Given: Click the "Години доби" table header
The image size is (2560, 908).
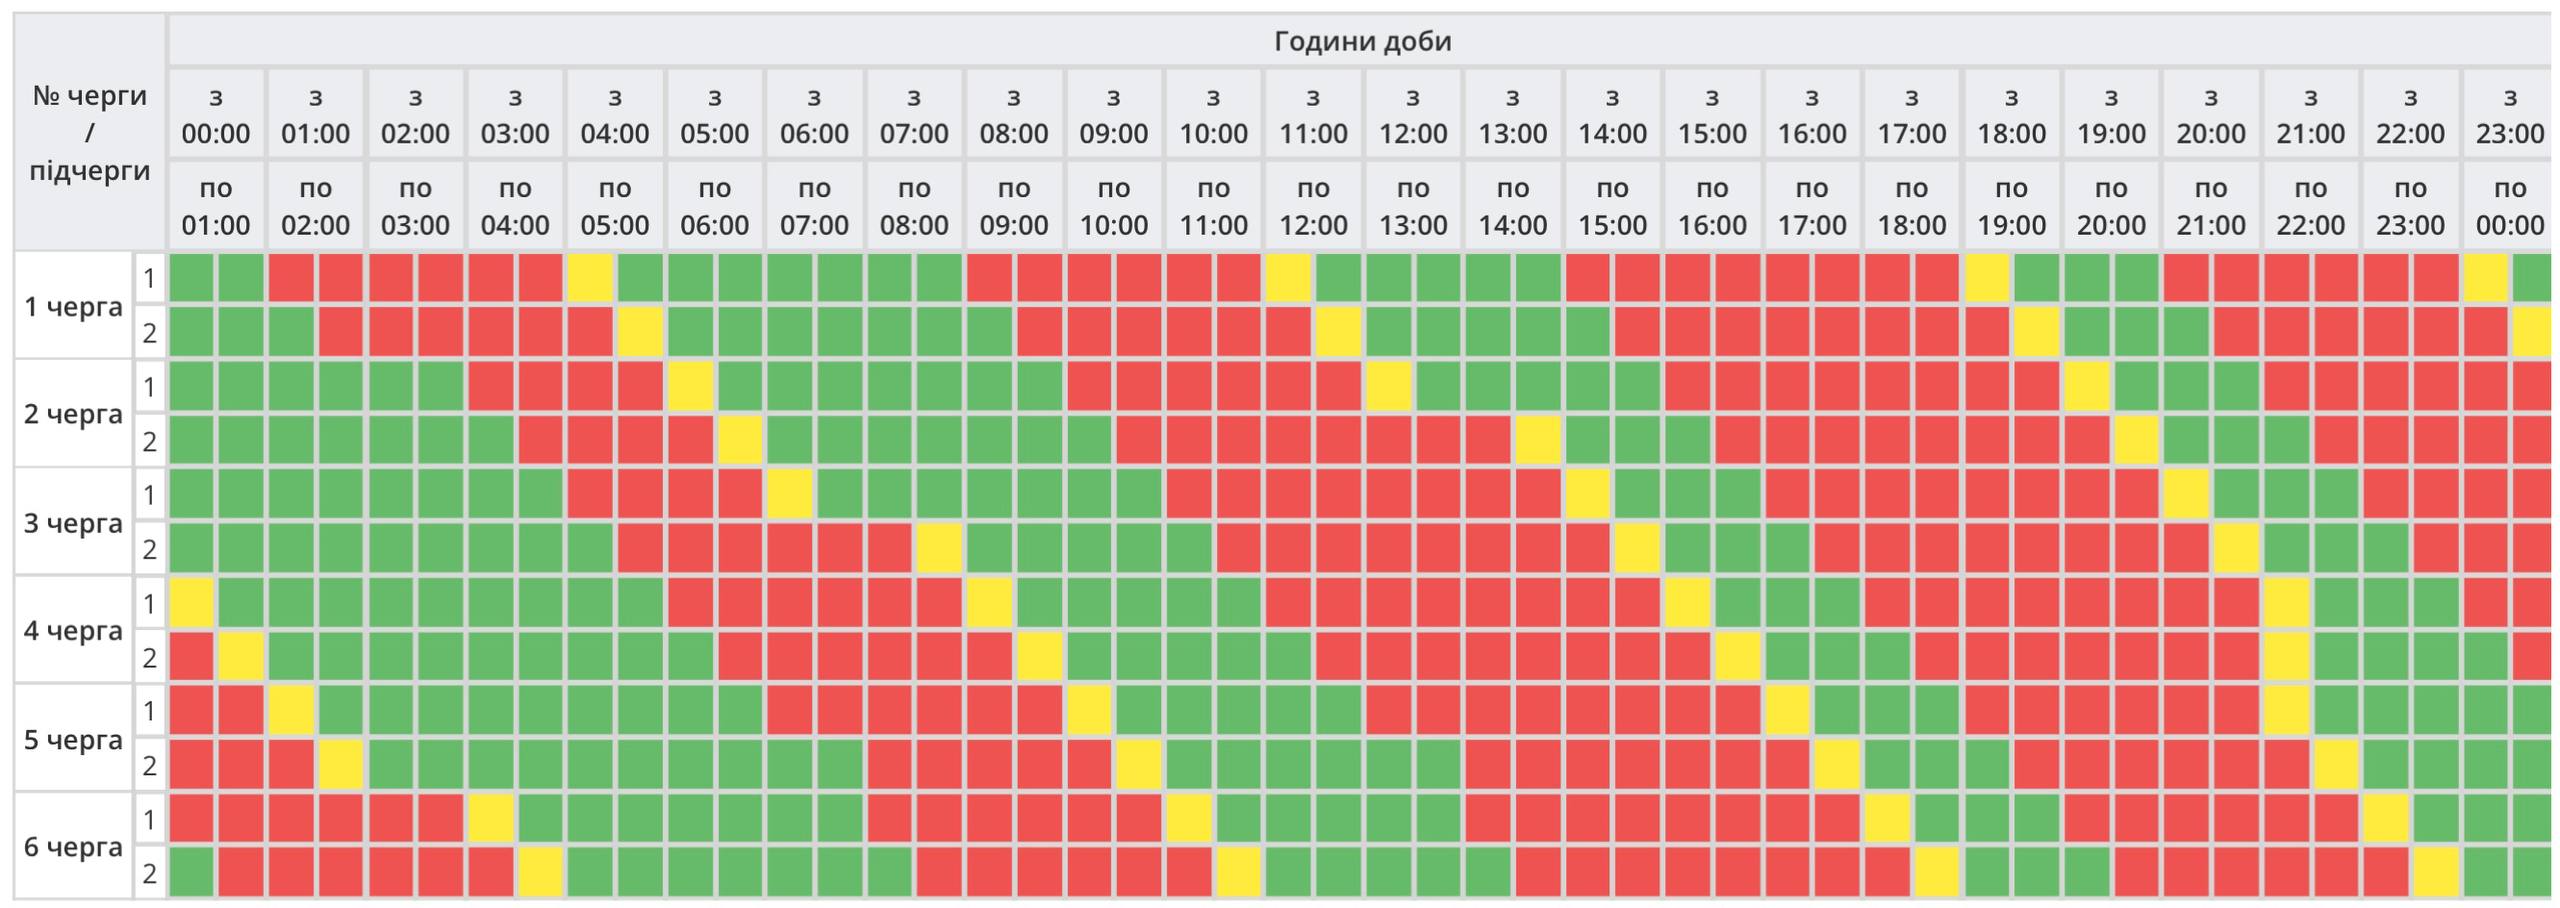Looking at the screenshot, I should click(1362, 41).
